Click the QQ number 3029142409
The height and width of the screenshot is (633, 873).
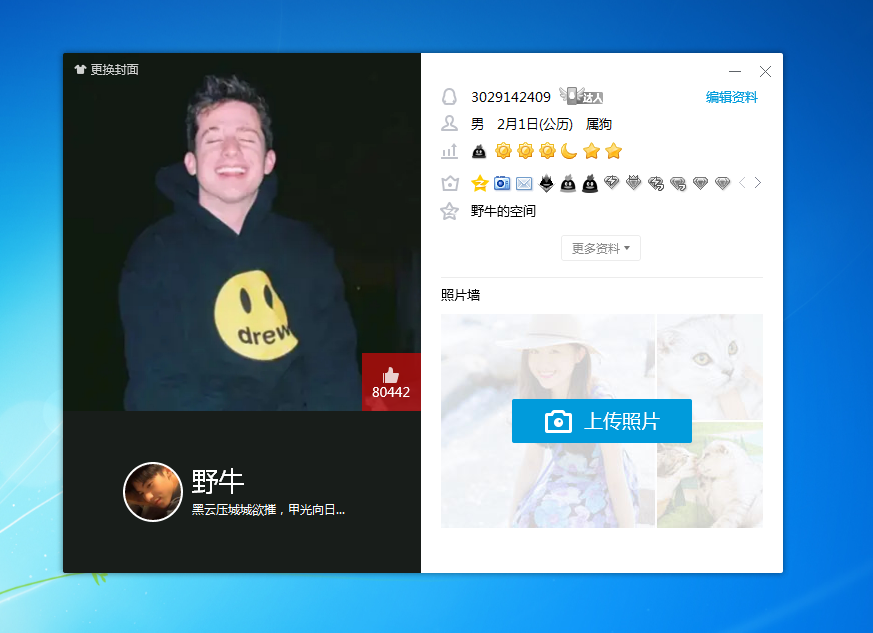(x=511, y=97)
